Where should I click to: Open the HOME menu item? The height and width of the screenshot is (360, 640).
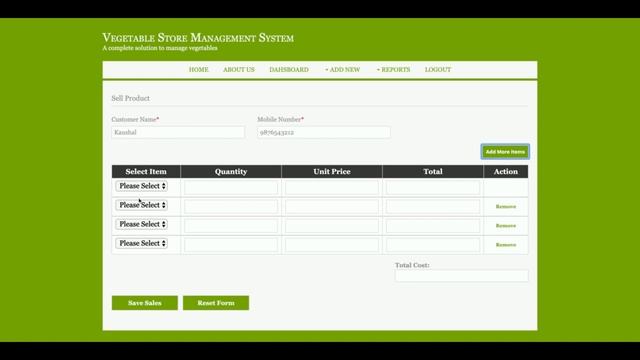pos(198,70)
